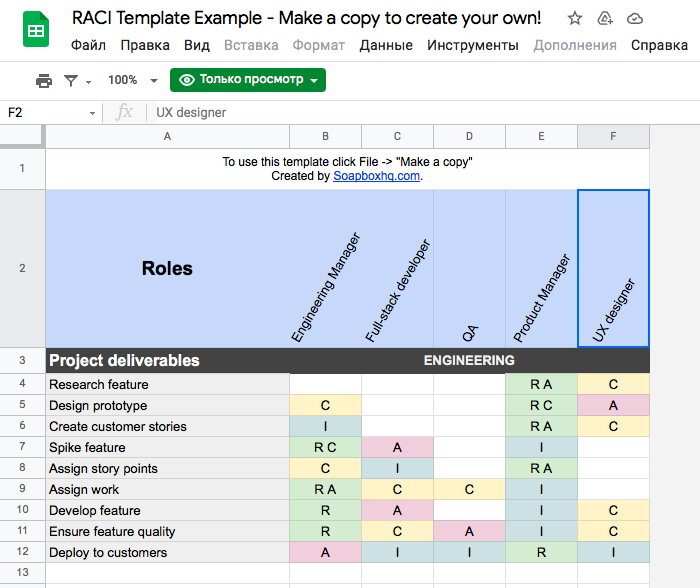Select the Assign story points cell

coord(167,468)
